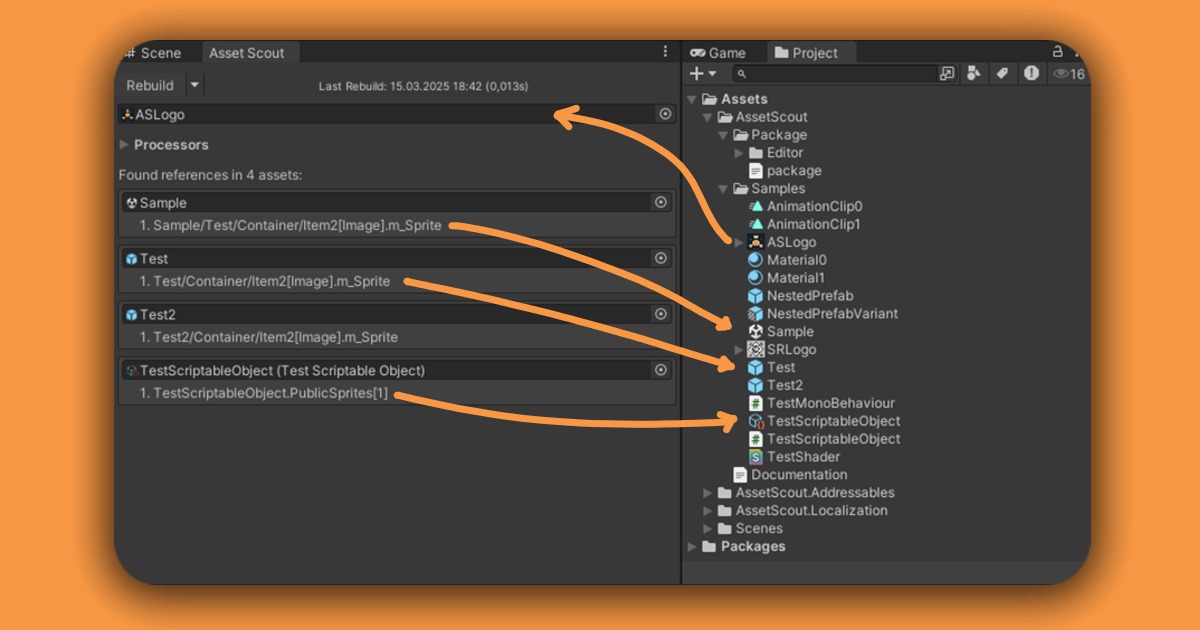
Task: Click the target circle on Test result row
Action: coord(660,258)
